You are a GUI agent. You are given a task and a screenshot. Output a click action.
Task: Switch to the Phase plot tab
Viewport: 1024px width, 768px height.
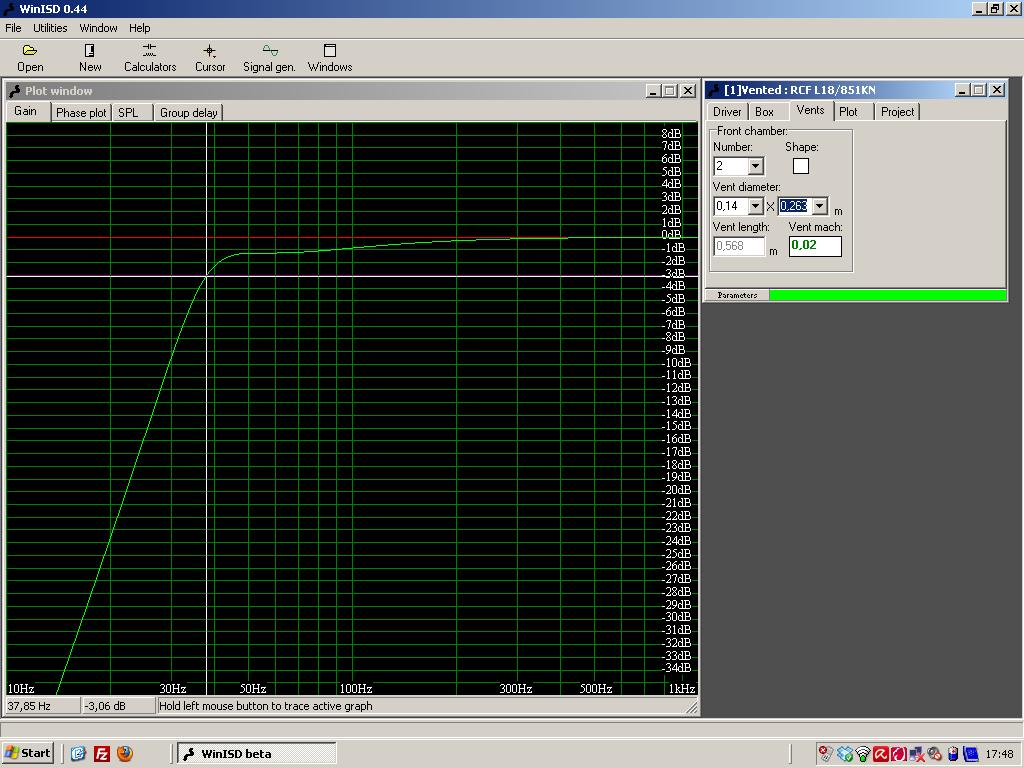pos(81,113)
